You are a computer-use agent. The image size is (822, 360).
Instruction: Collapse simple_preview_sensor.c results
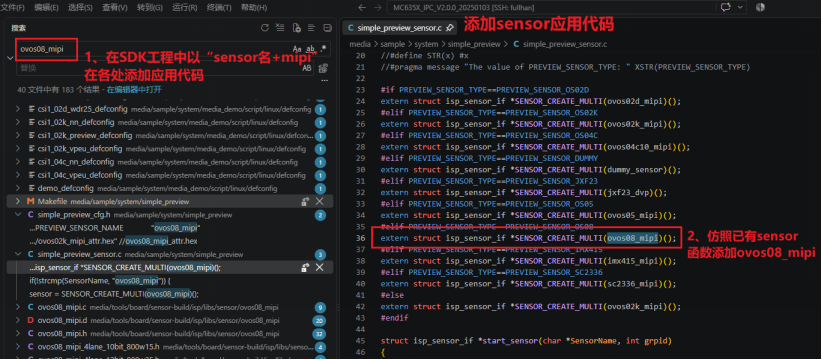[x=17, y=254]
